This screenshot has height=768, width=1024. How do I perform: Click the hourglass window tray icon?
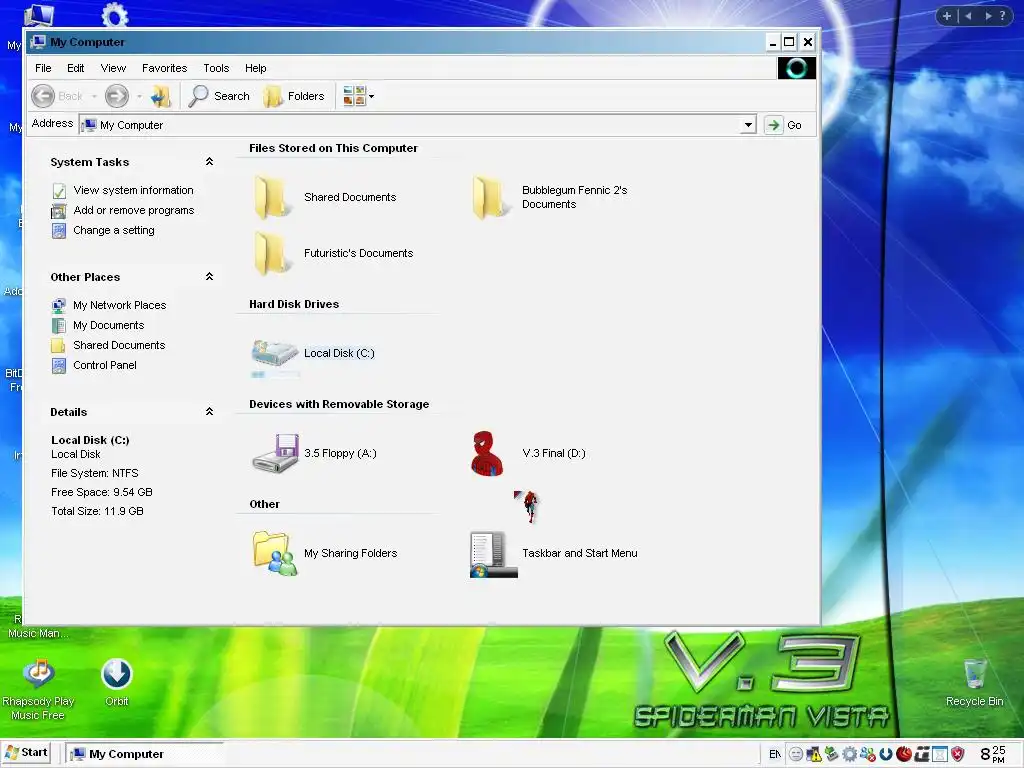(939, 754)
